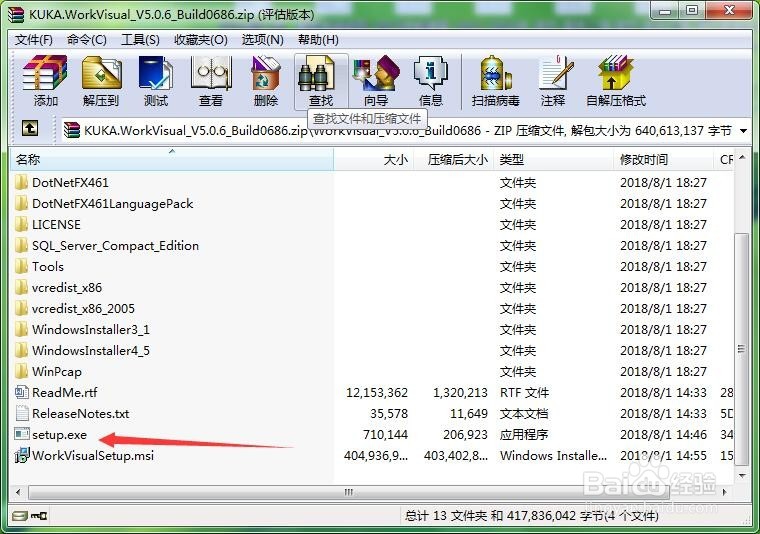Select the WindowsInstaller4_5 folder name

[x=91, y=350]
